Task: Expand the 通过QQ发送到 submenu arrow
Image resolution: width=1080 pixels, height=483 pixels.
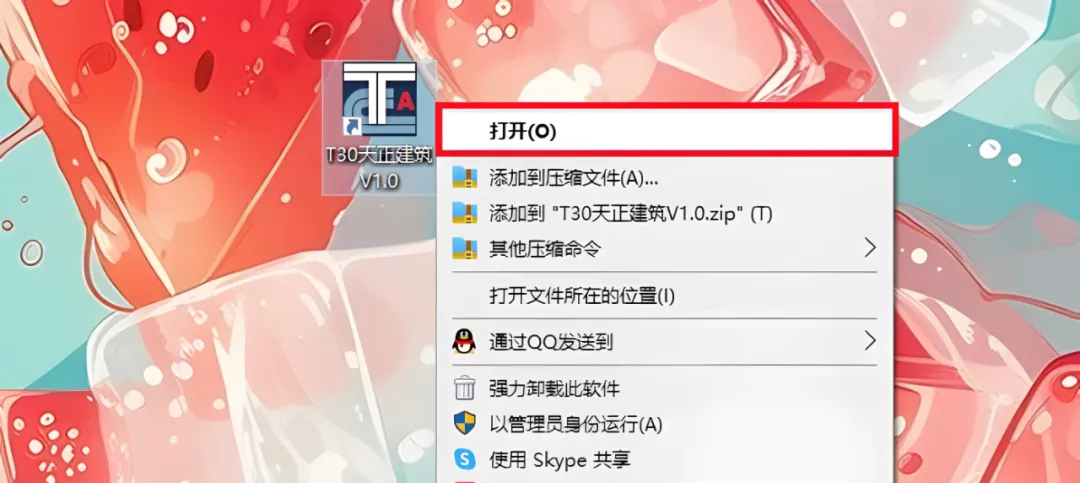Action: tap(870, 340)
